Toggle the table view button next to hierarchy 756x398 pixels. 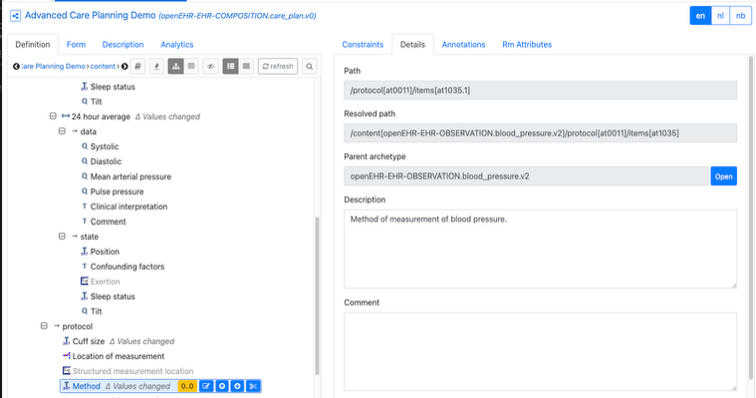(191, 67)
